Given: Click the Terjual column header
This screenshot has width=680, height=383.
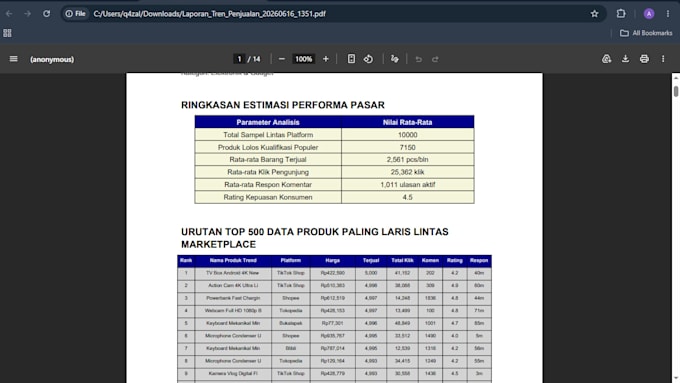Looking at the screenshot, I should point(371,261).
